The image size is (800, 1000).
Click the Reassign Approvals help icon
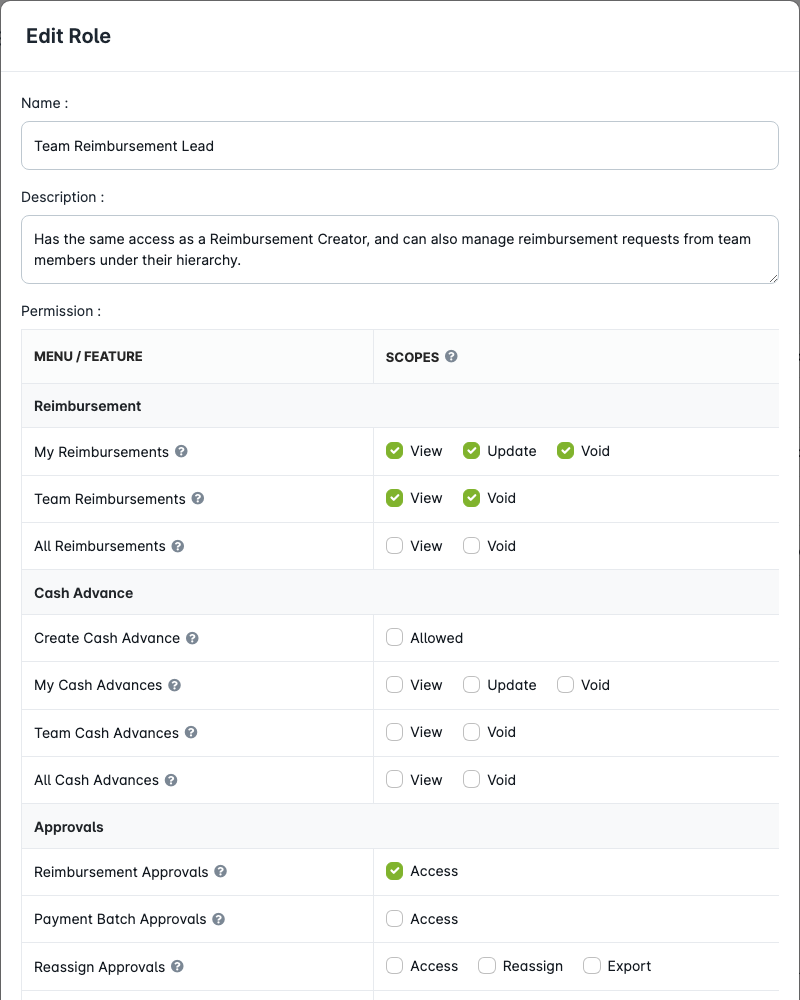coord(177,966)
